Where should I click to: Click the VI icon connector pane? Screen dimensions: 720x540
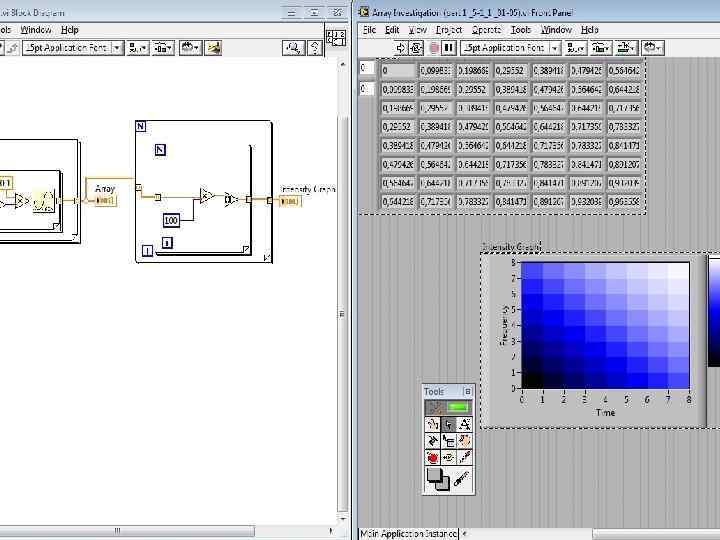(x=336, y=38)
